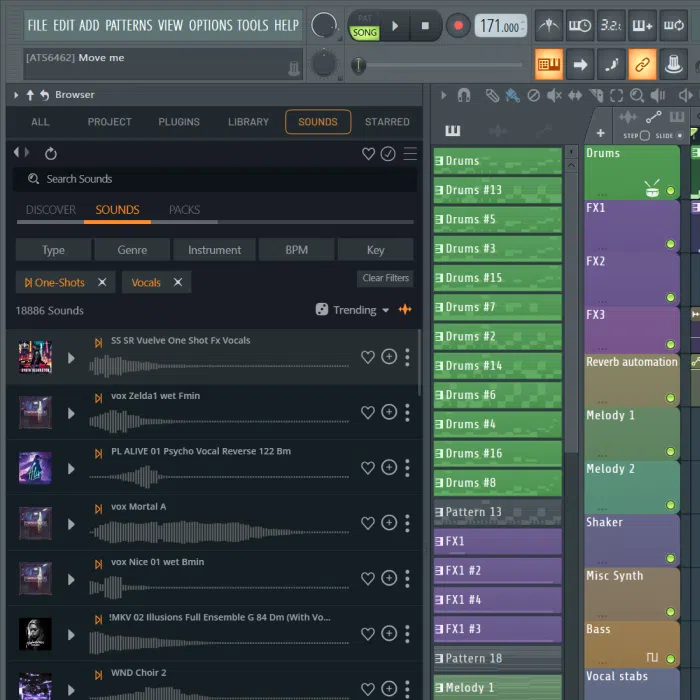The height and width of the screenshot is (700, 700).
Task: Click the vox Nice 01 wet Bmin thumbnail
Action: click(x=35, y=579)
